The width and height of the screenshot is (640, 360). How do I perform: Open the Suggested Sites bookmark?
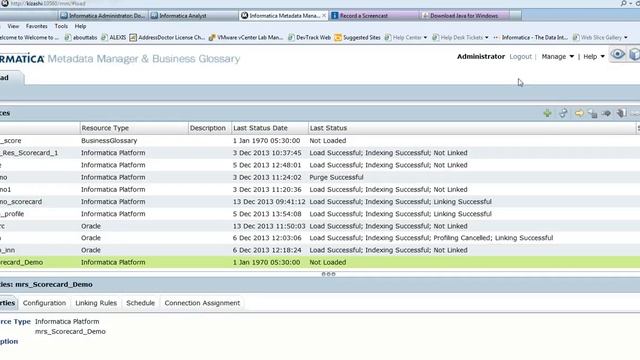[x=358, y=38]
